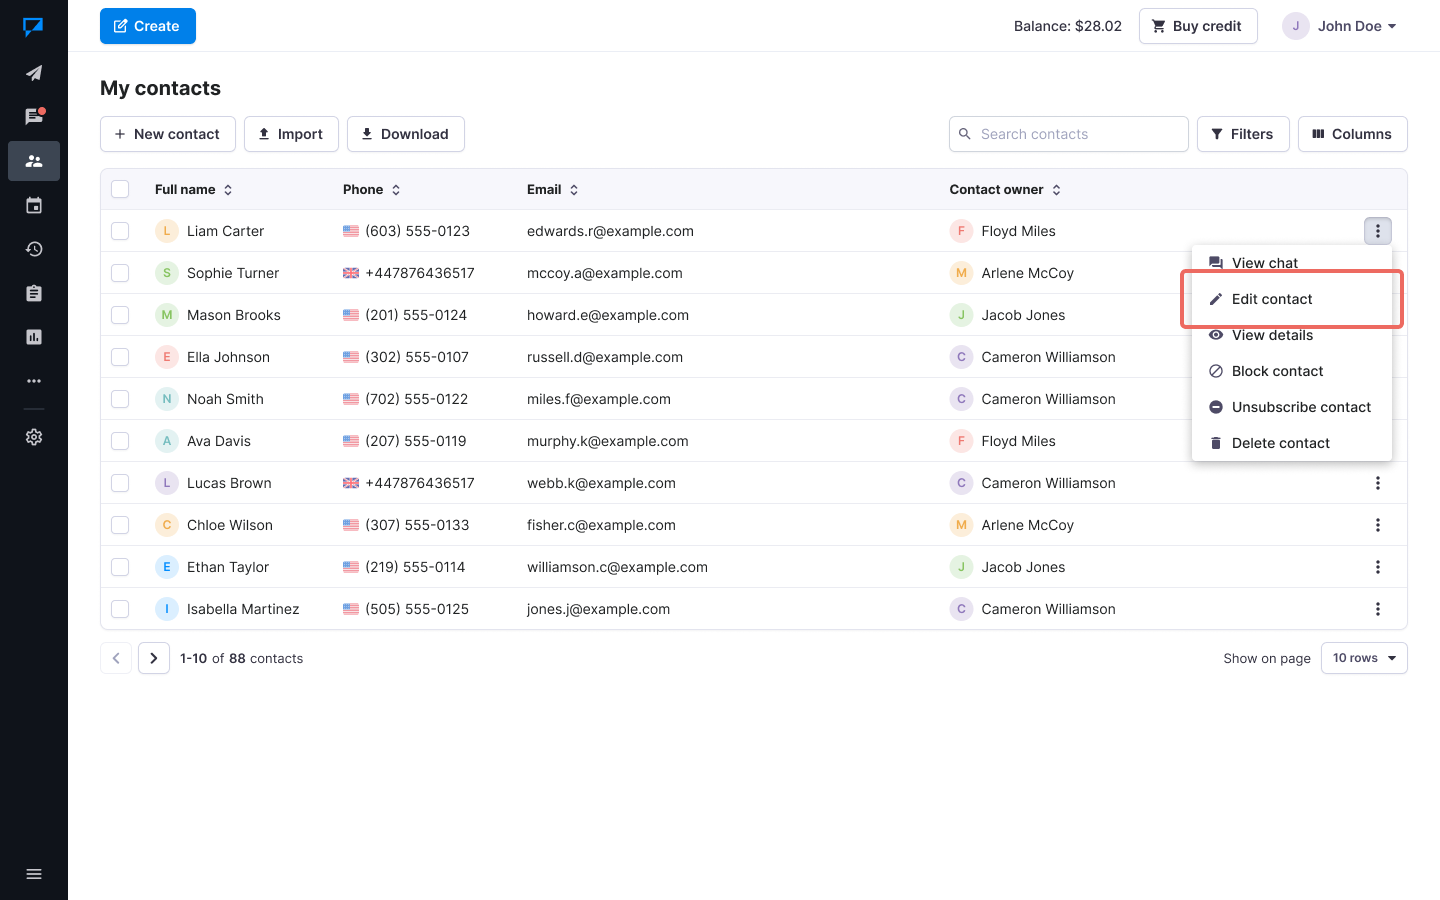Open the 10 rows per page dropdown
The image size is (1440, 900).
[x=1363, y=658]
